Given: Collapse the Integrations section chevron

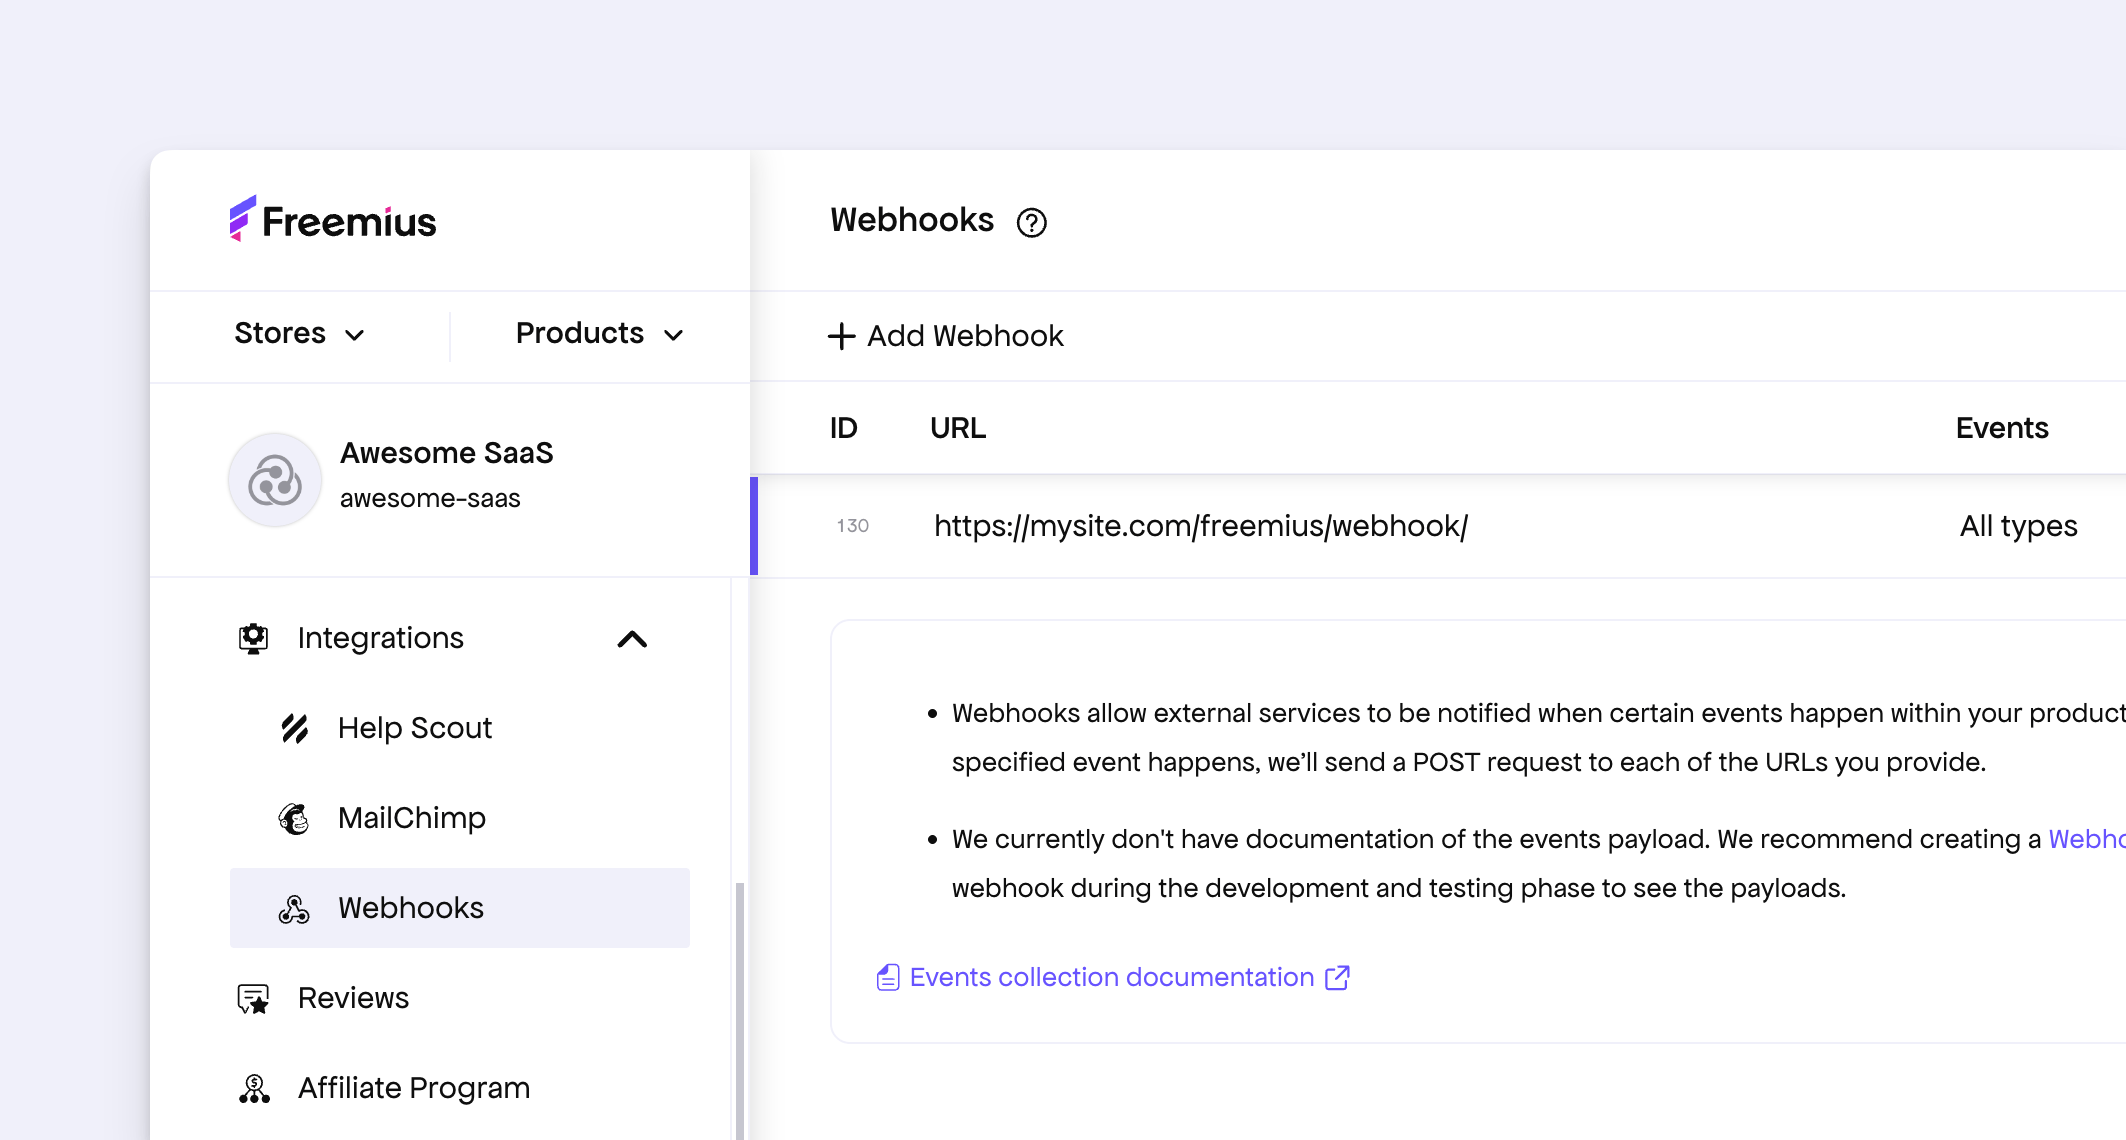Looking at the screenshot, I should [x=632, y=639].
